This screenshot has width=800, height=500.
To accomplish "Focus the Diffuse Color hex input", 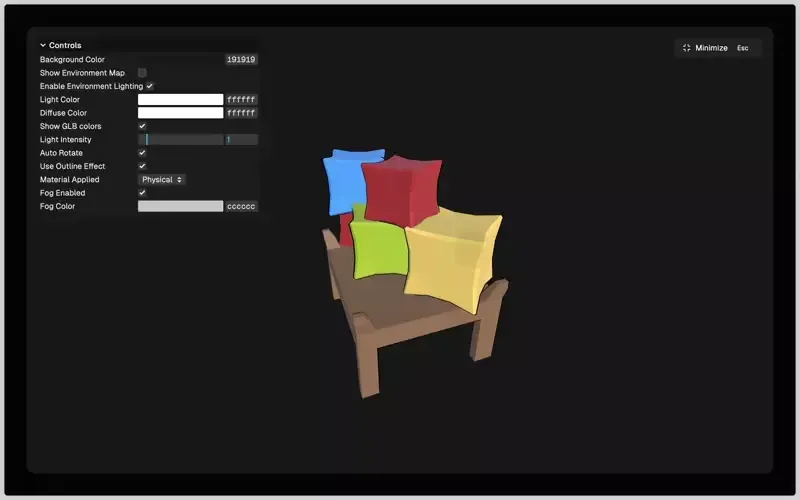I will 241,113.
